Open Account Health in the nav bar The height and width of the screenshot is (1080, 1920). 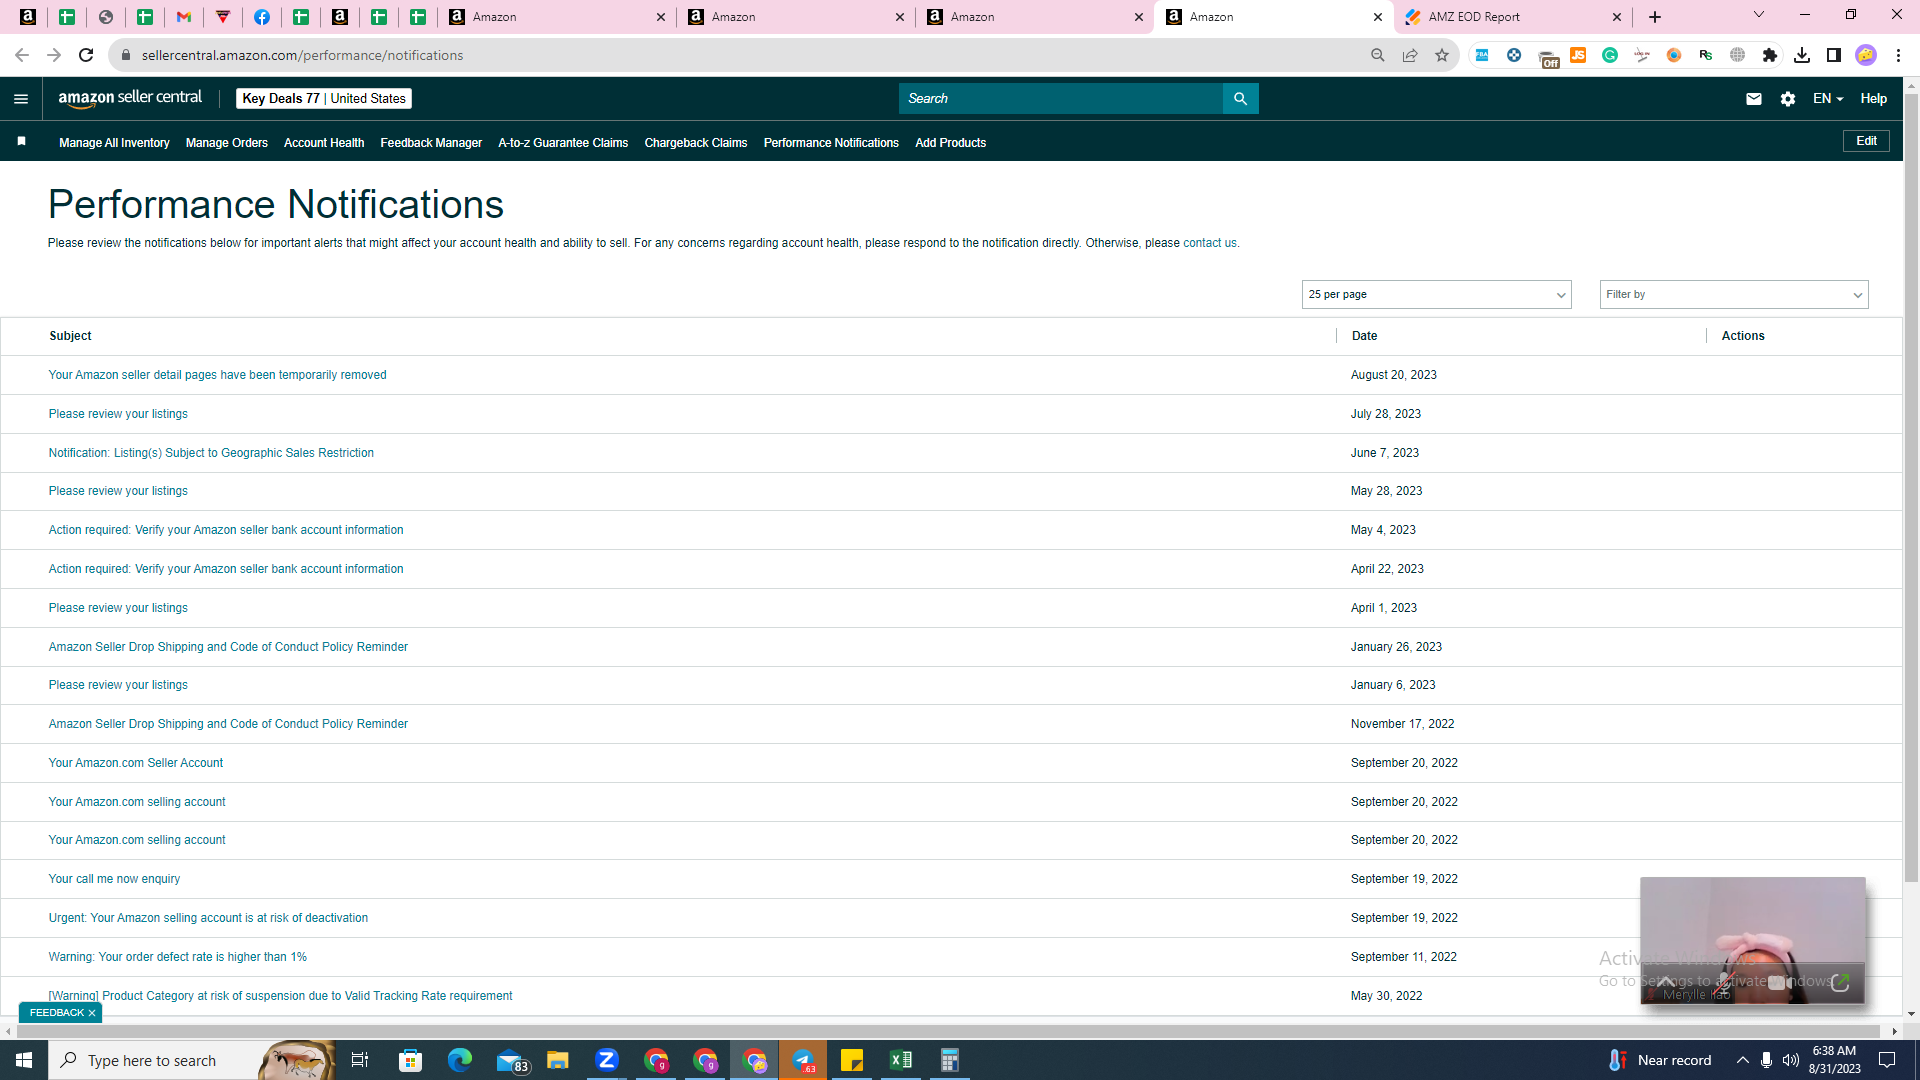(x=324, y=143)
